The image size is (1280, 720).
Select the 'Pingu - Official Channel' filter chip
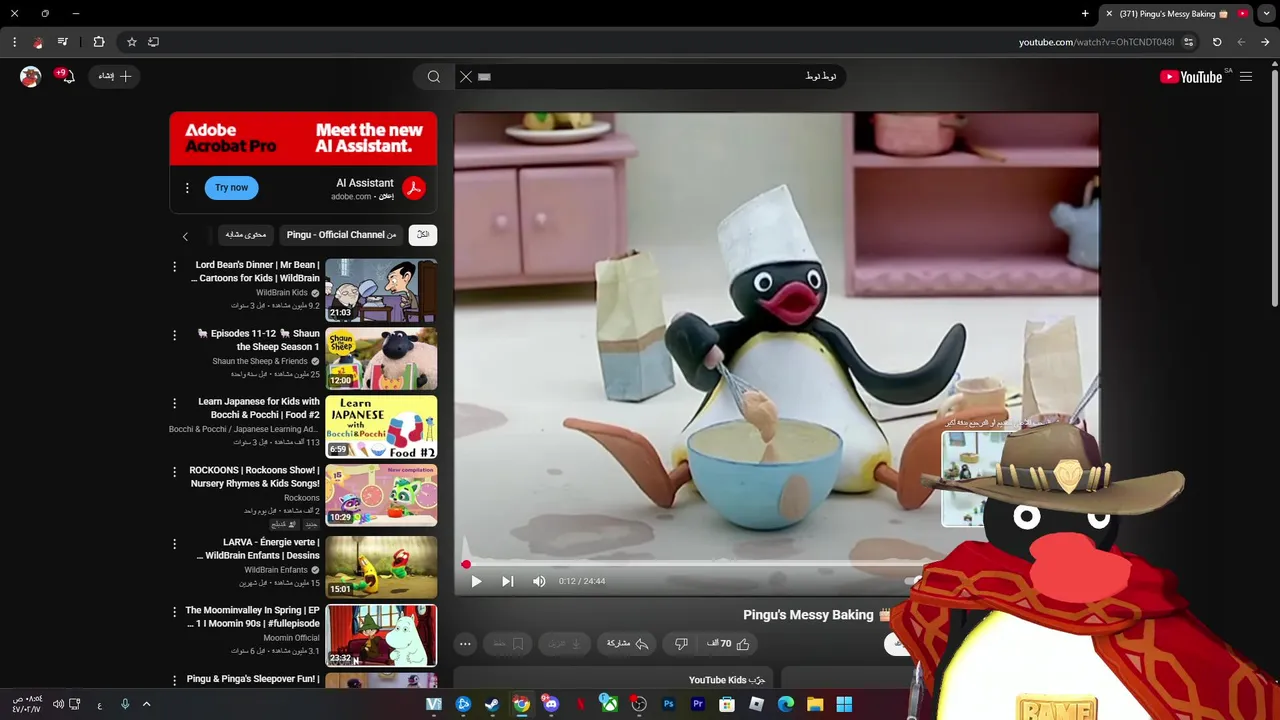[341, 235]
